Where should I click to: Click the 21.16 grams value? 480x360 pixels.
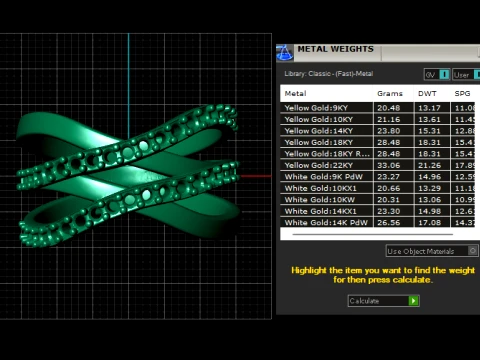coord(388,119)
